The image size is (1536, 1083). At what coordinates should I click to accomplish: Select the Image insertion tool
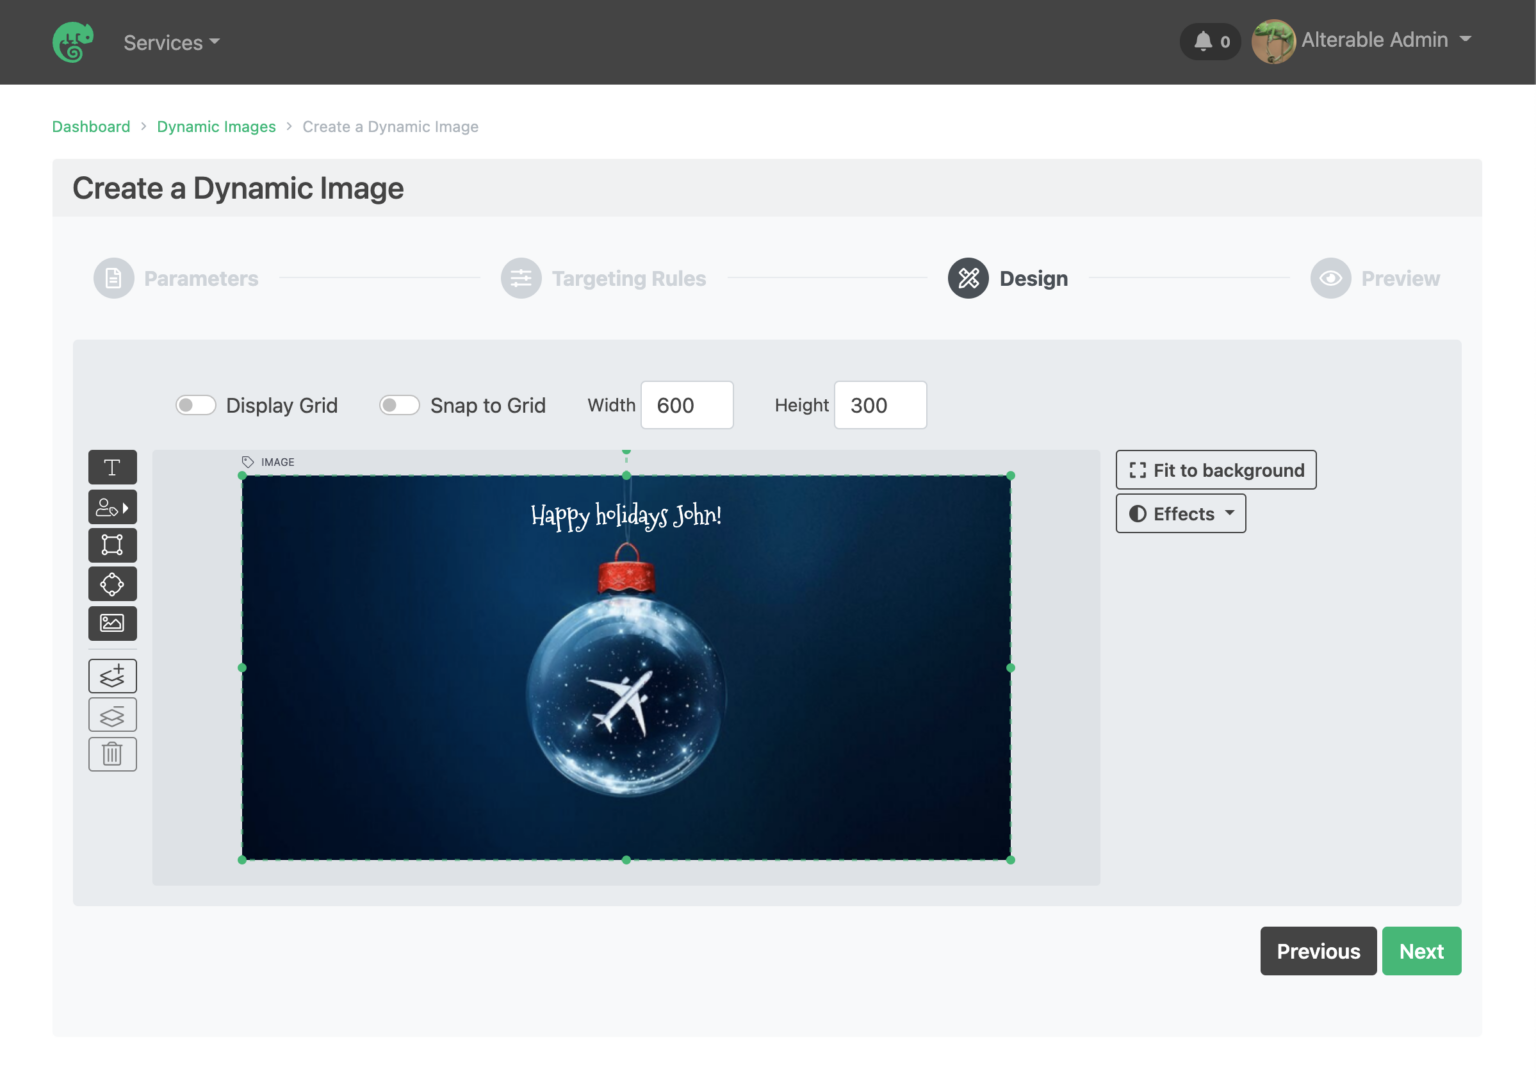112,623
